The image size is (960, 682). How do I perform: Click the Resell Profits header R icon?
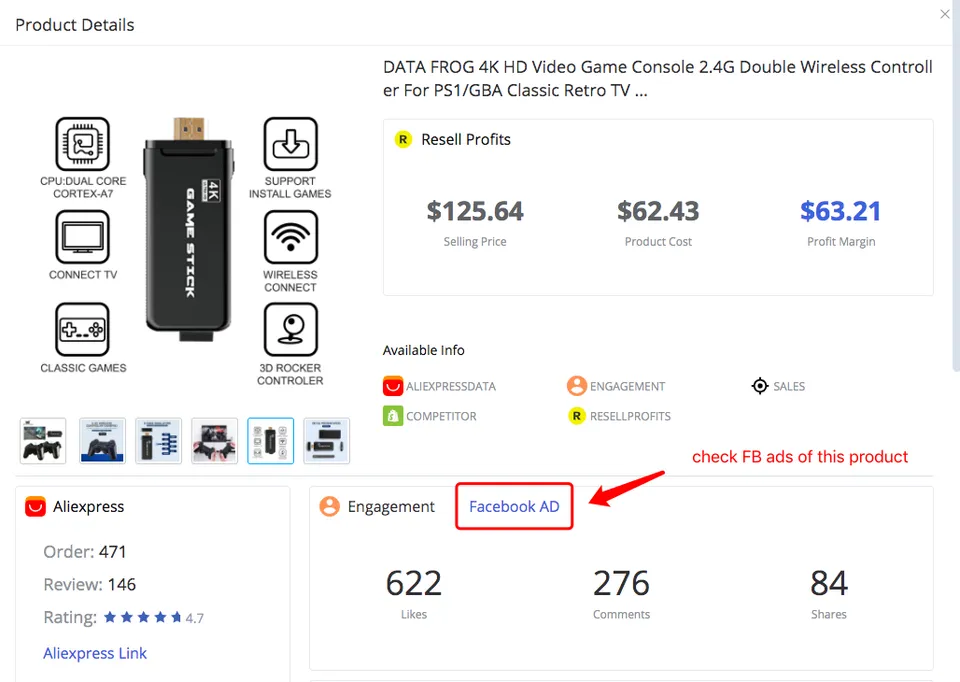[x=403, y=140]
